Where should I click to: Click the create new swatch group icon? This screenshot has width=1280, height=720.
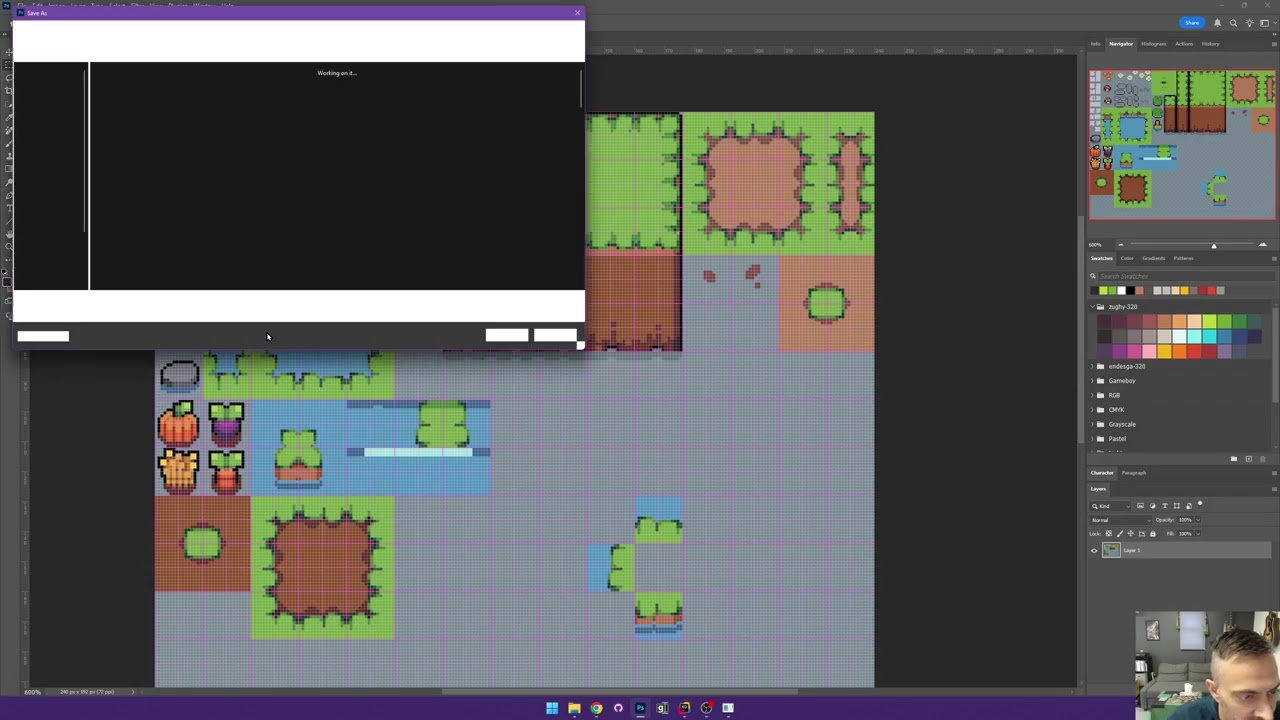point(1234,459)
